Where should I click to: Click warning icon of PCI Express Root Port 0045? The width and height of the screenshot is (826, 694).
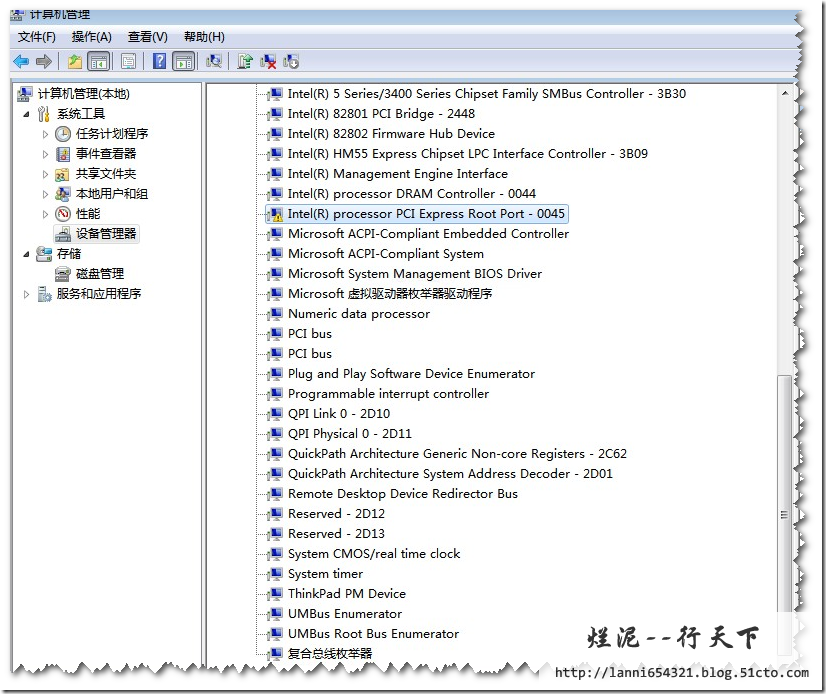[x=275, y=214]
